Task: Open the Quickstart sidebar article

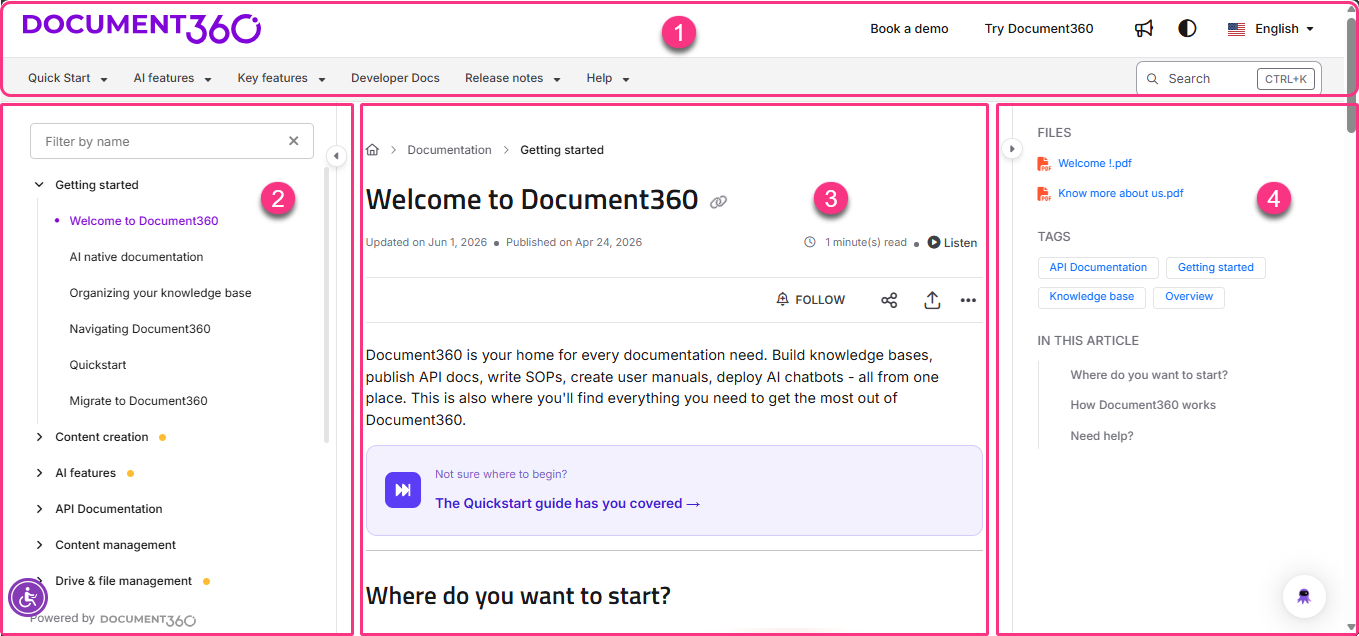Action: (98, 365)
